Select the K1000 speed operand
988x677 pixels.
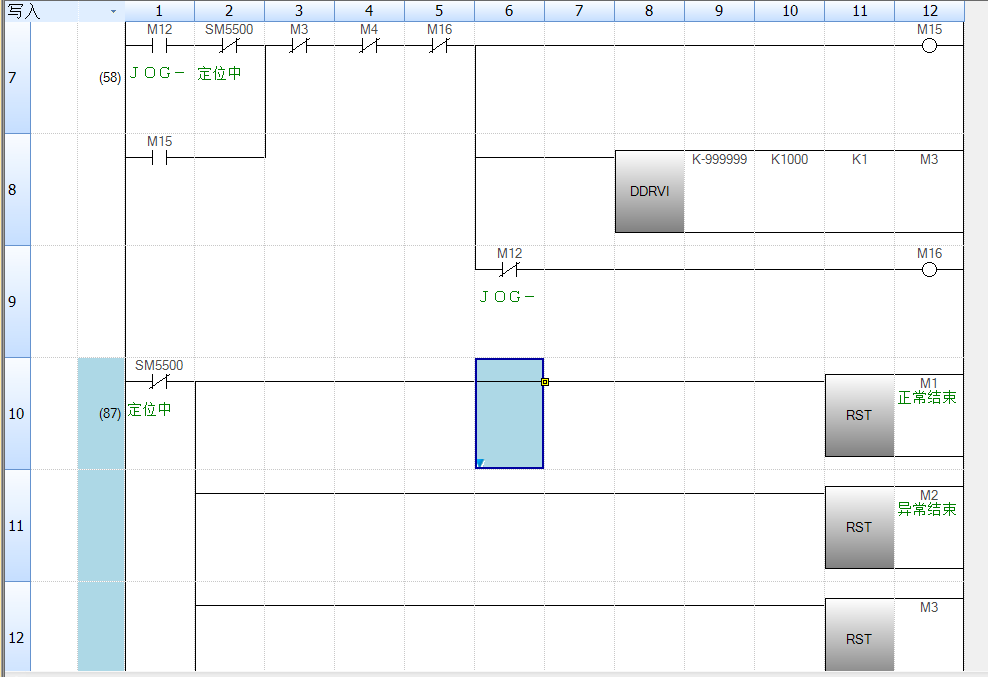coord(789,160)
